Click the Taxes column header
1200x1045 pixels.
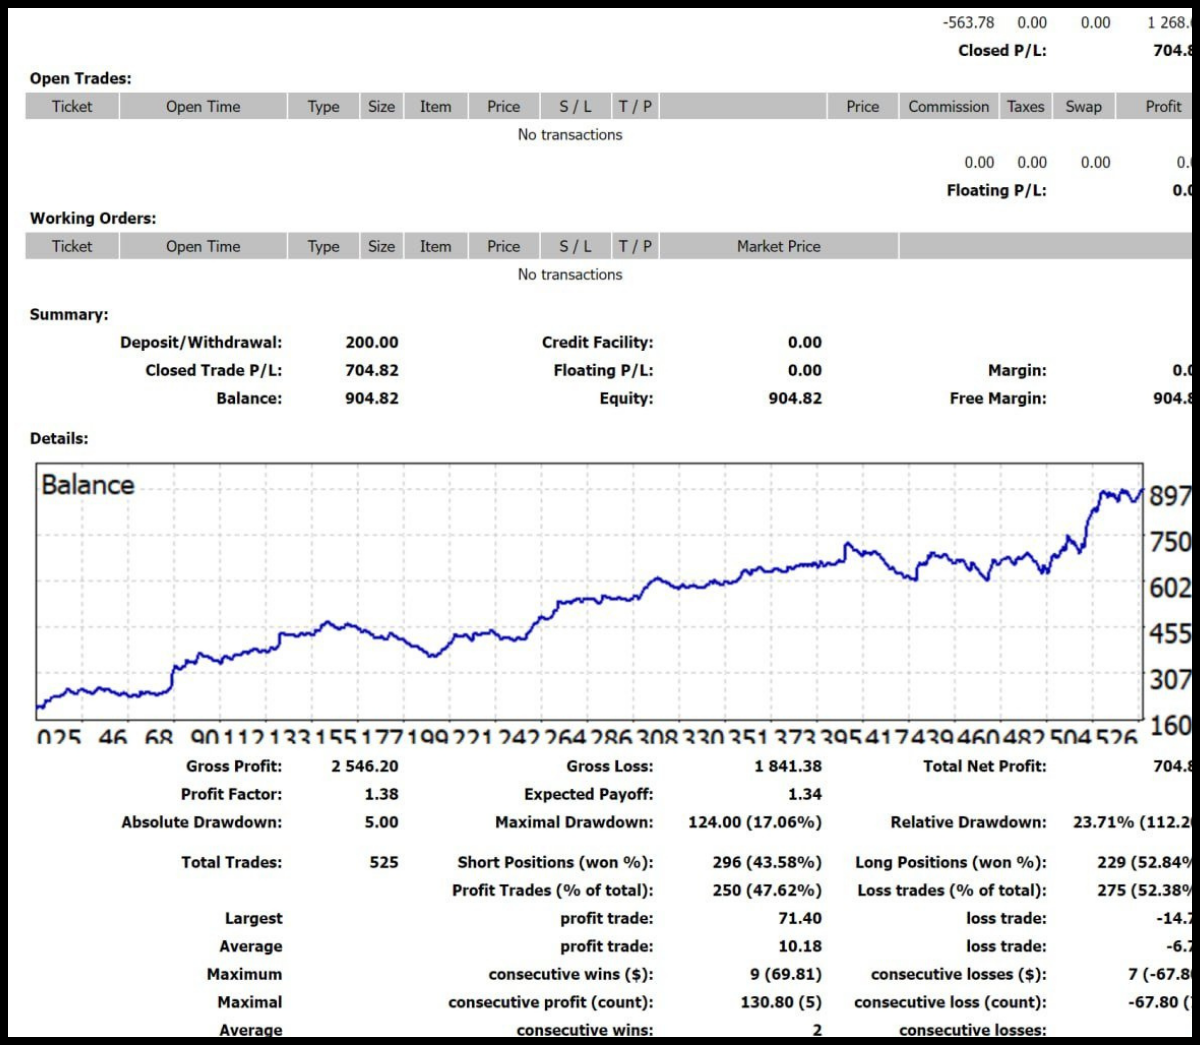point(1025,106)
